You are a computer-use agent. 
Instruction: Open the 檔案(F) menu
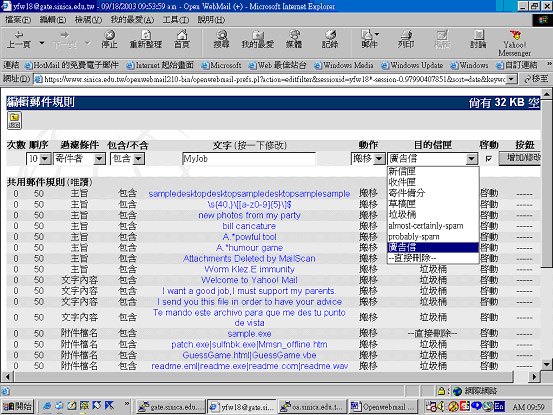pyautogui.click(x=18, y=20)
